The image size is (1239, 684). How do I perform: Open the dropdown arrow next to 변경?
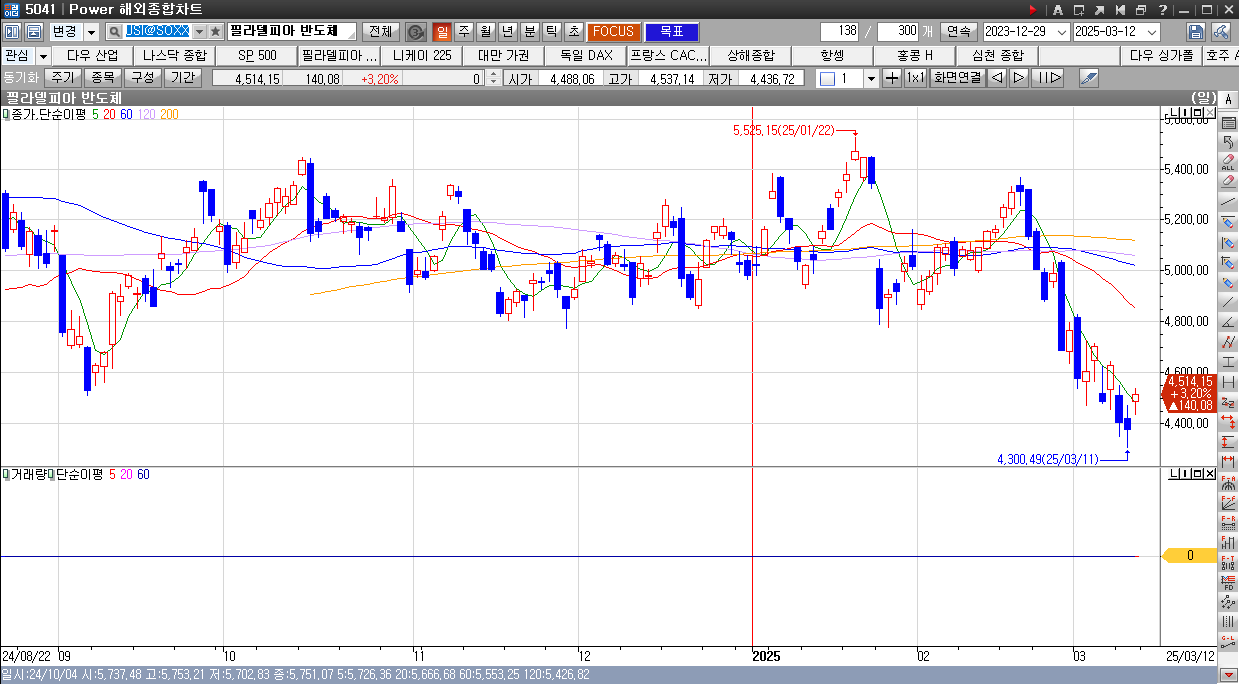tap(91, 32)
